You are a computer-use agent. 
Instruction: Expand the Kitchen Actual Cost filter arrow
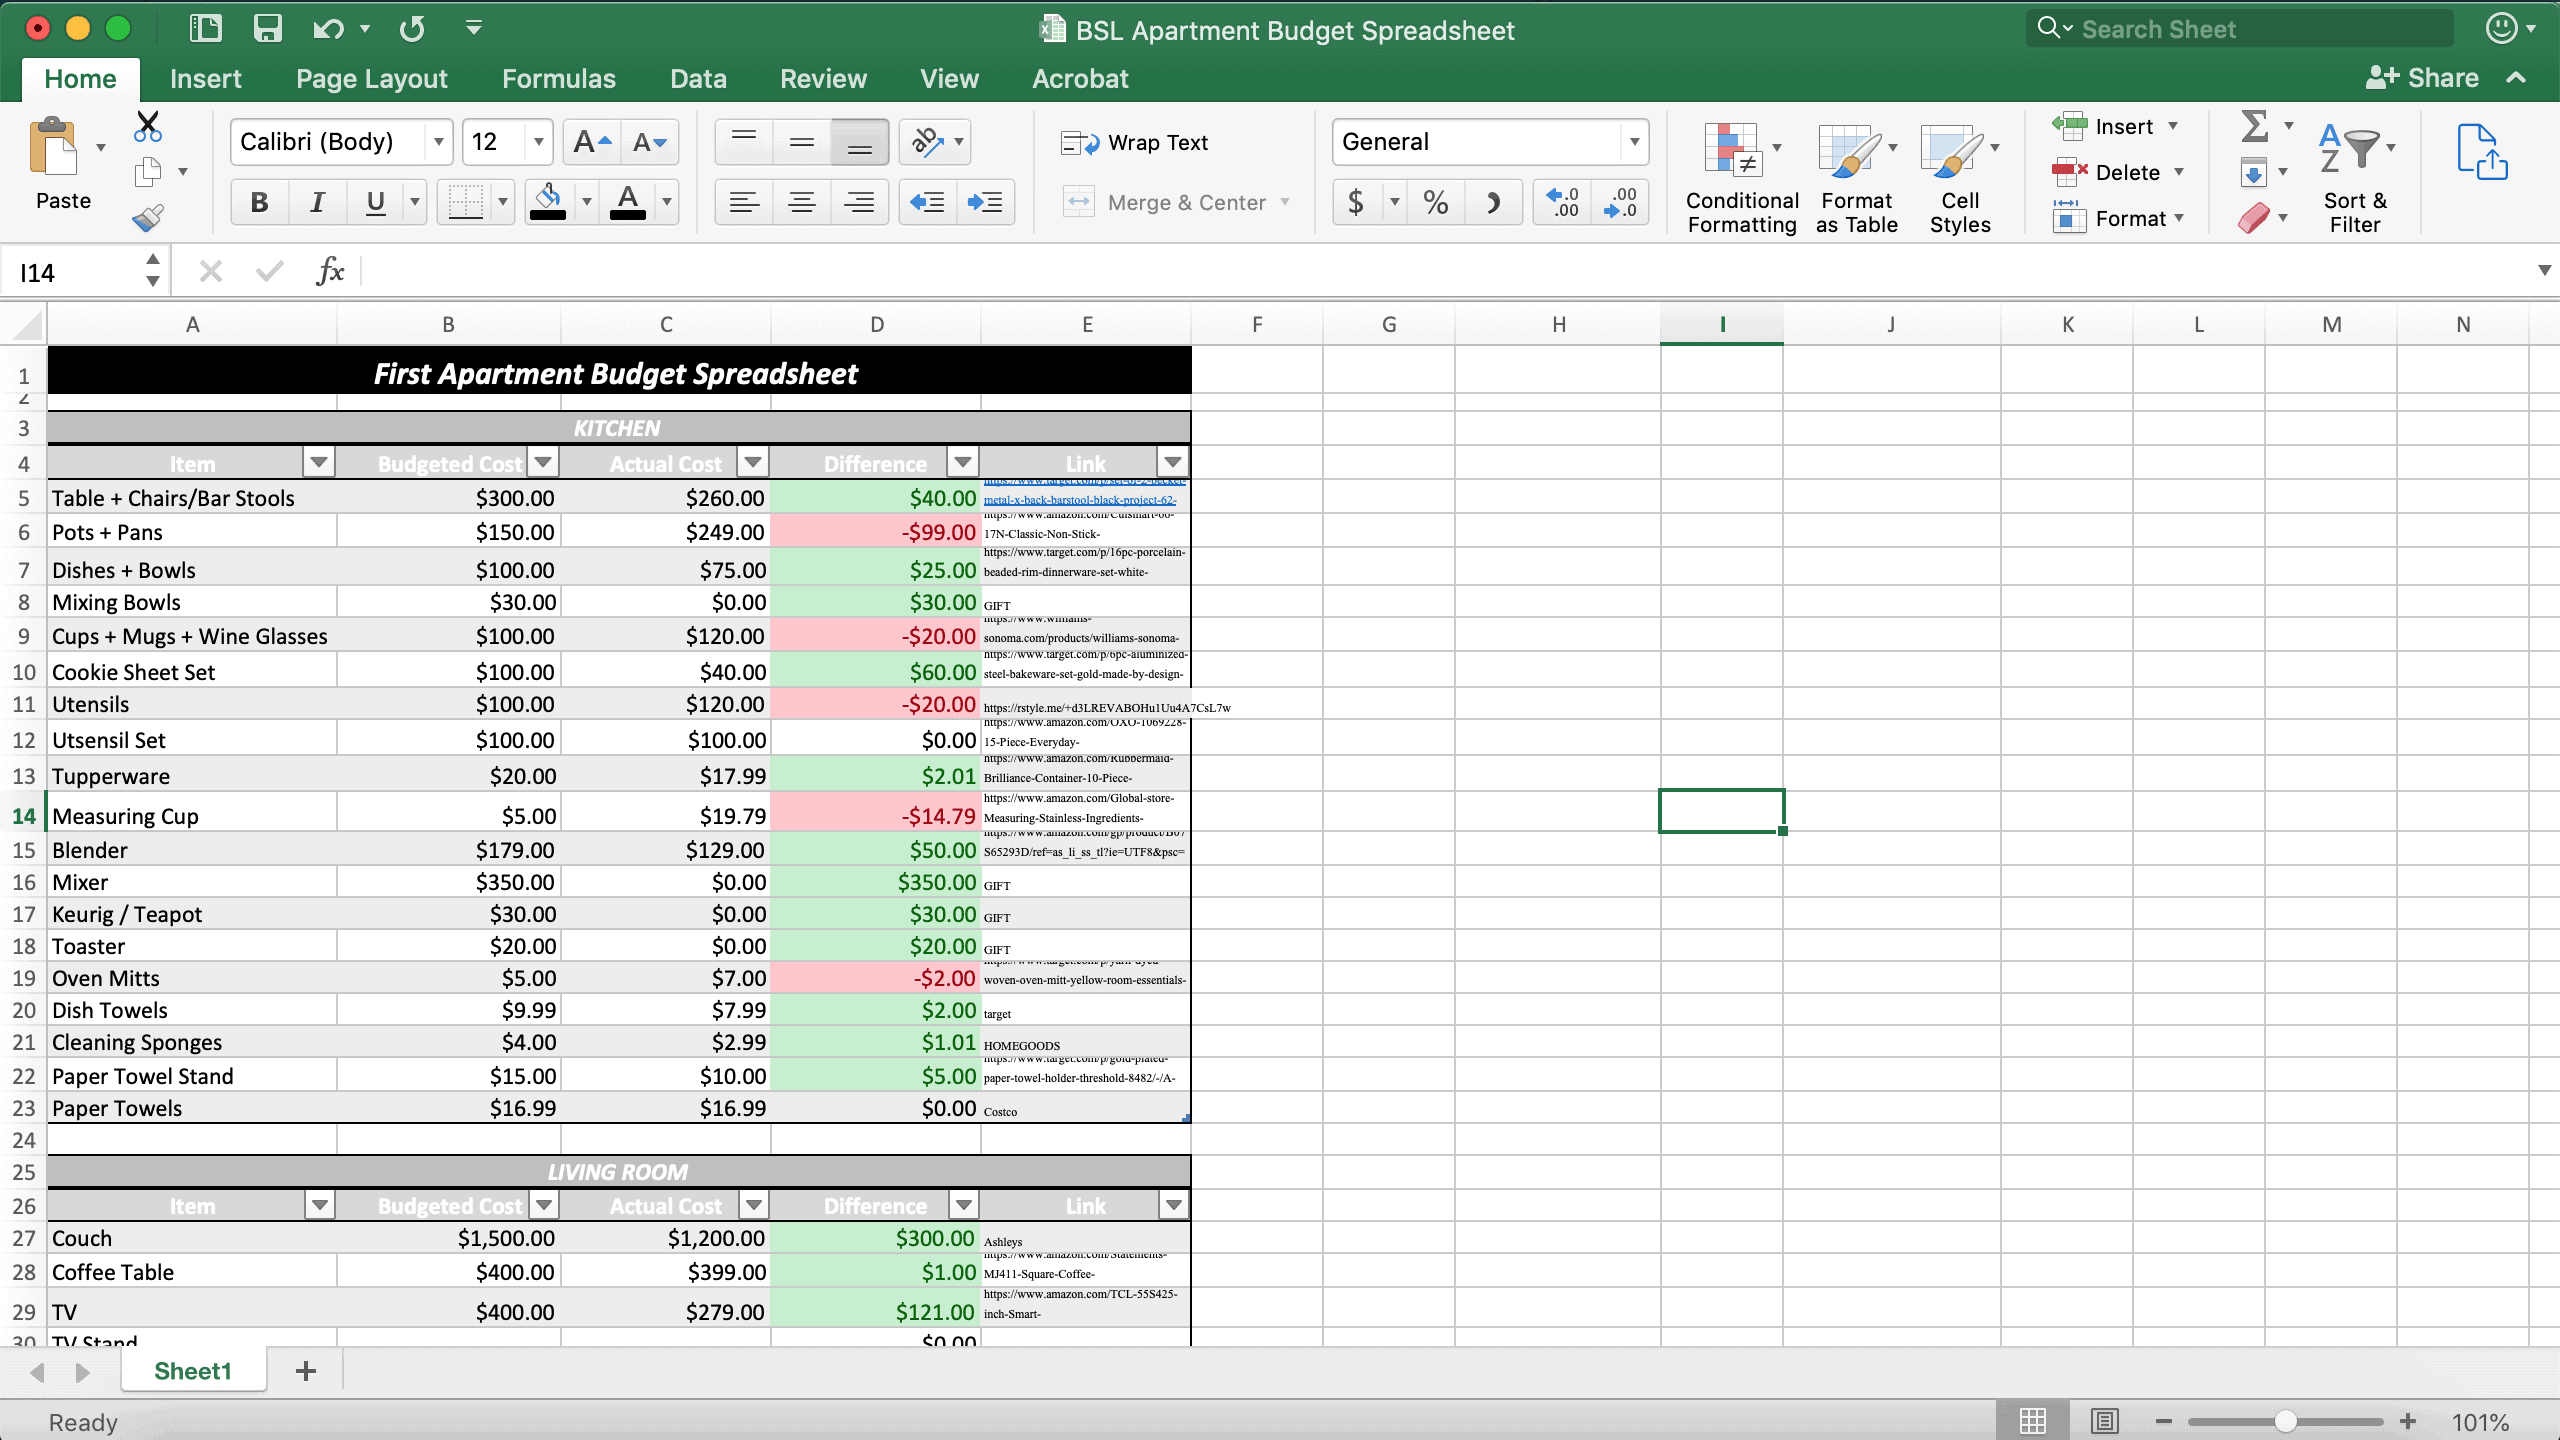pyautogui.click(x=753, y=462)
